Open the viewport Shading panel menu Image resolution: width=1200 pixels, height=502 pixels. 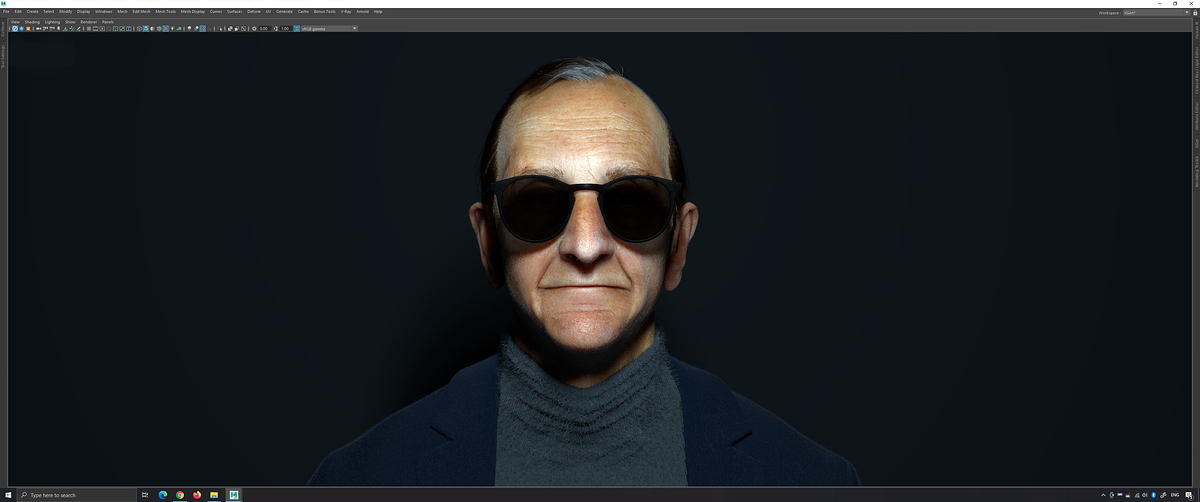pos(32,21)
